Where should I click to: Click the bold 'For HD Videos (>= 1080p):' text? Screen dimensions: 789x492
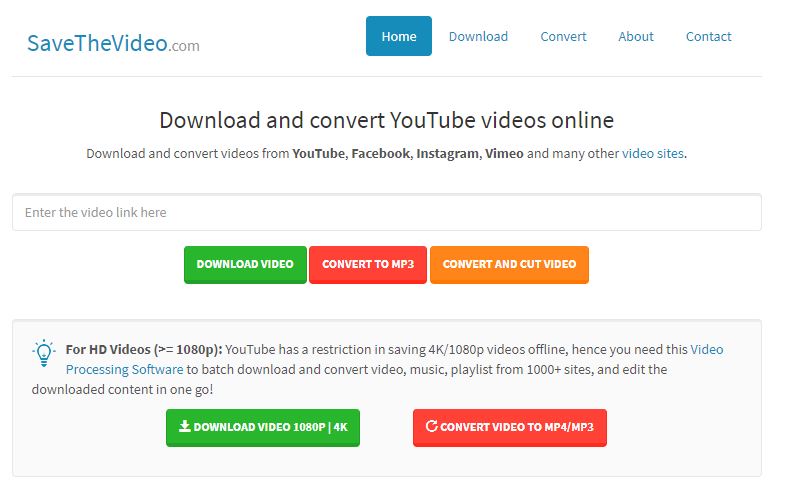pos(144,349)
